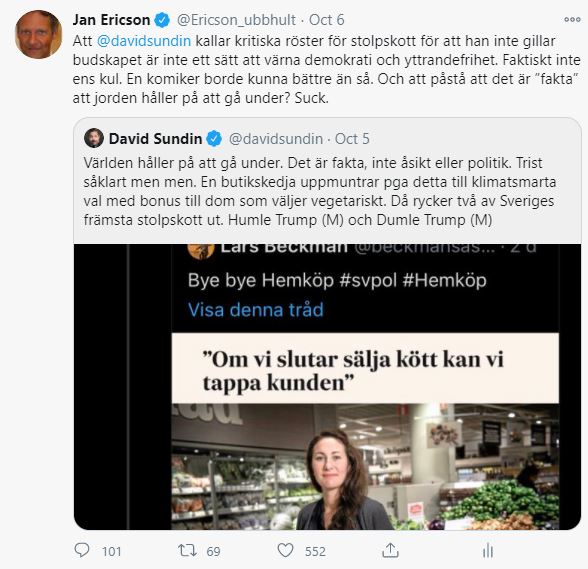Click the Oct 6 timestamp
The width and height of the screenshot is (588, 569).
[327, 20]
